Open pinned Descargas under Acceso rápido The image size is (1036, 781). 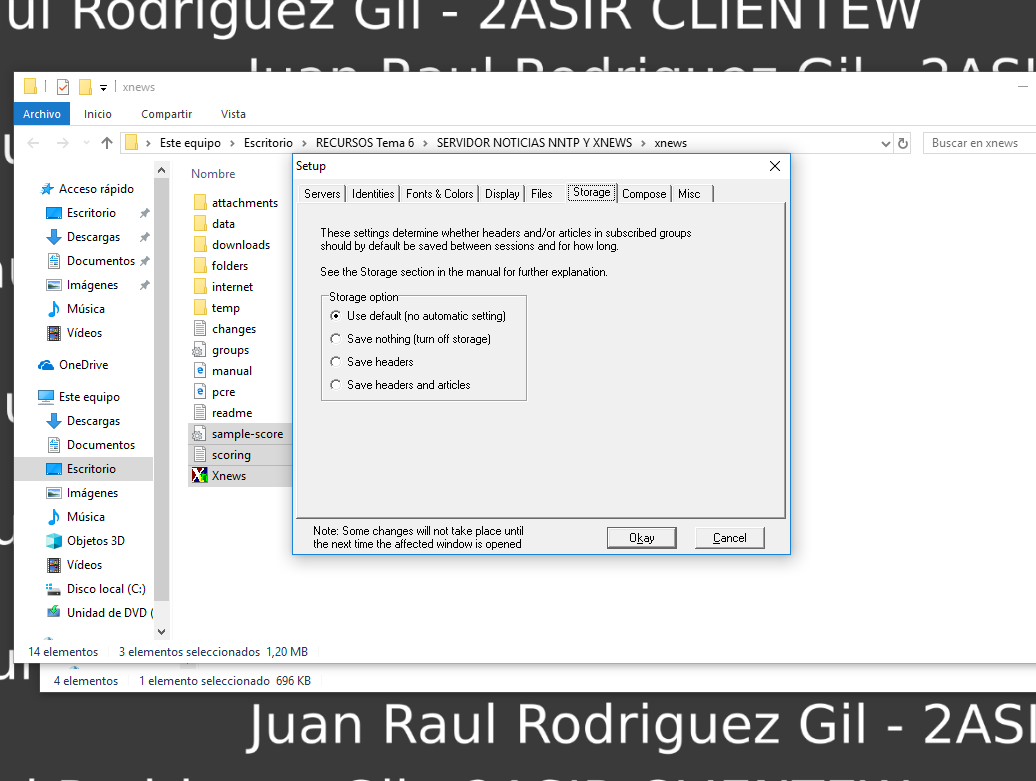tap(93, 237)
